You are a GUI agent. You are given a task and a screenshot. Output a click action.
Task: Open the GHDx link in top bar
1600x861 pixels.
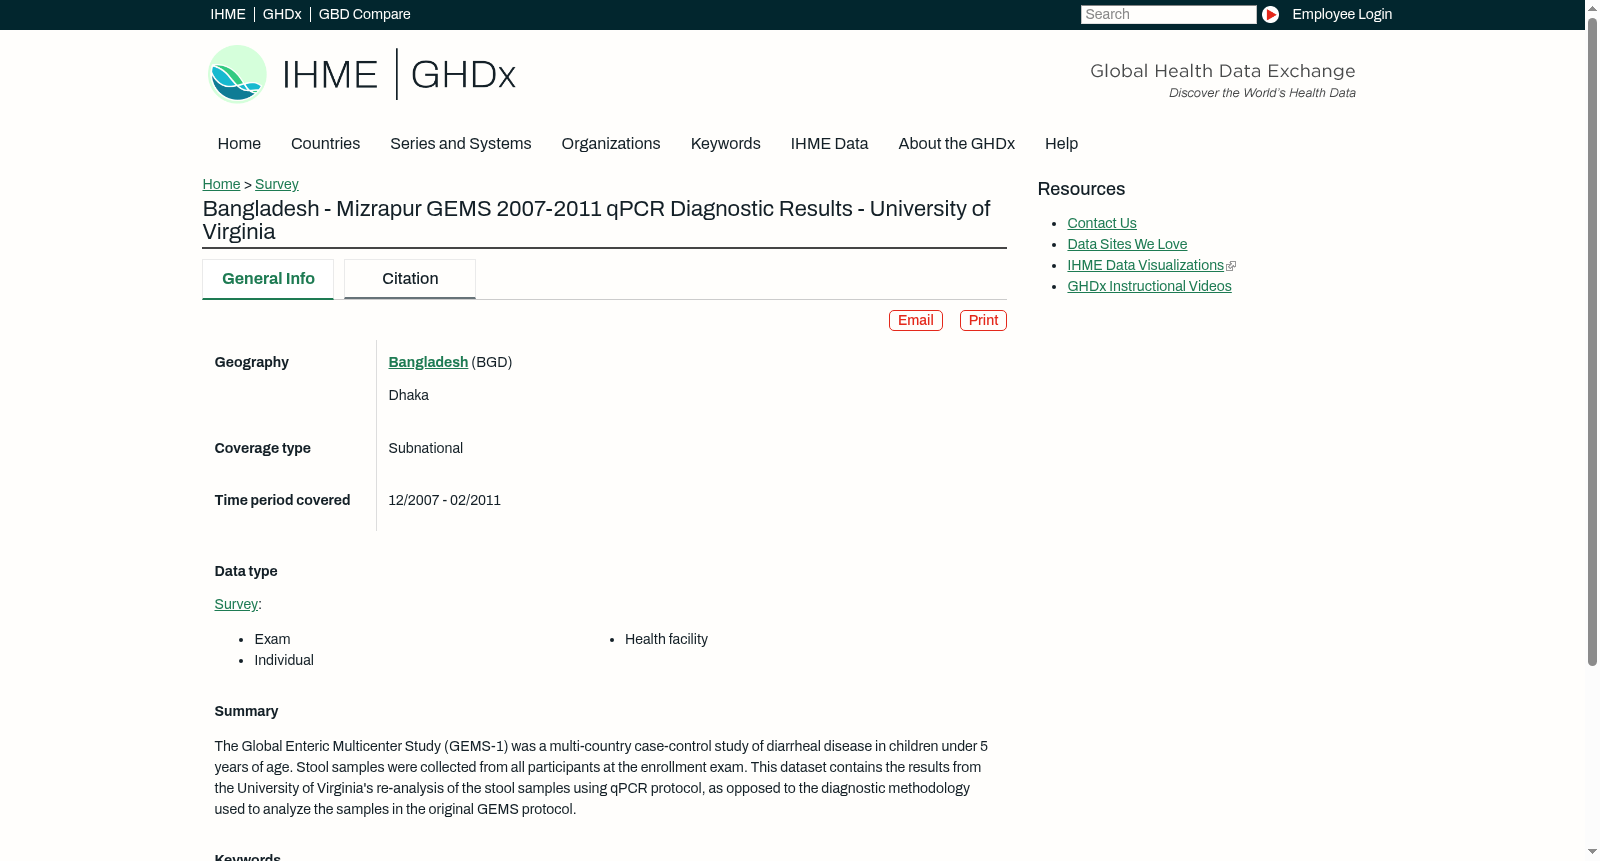click(x=282, y=14)
